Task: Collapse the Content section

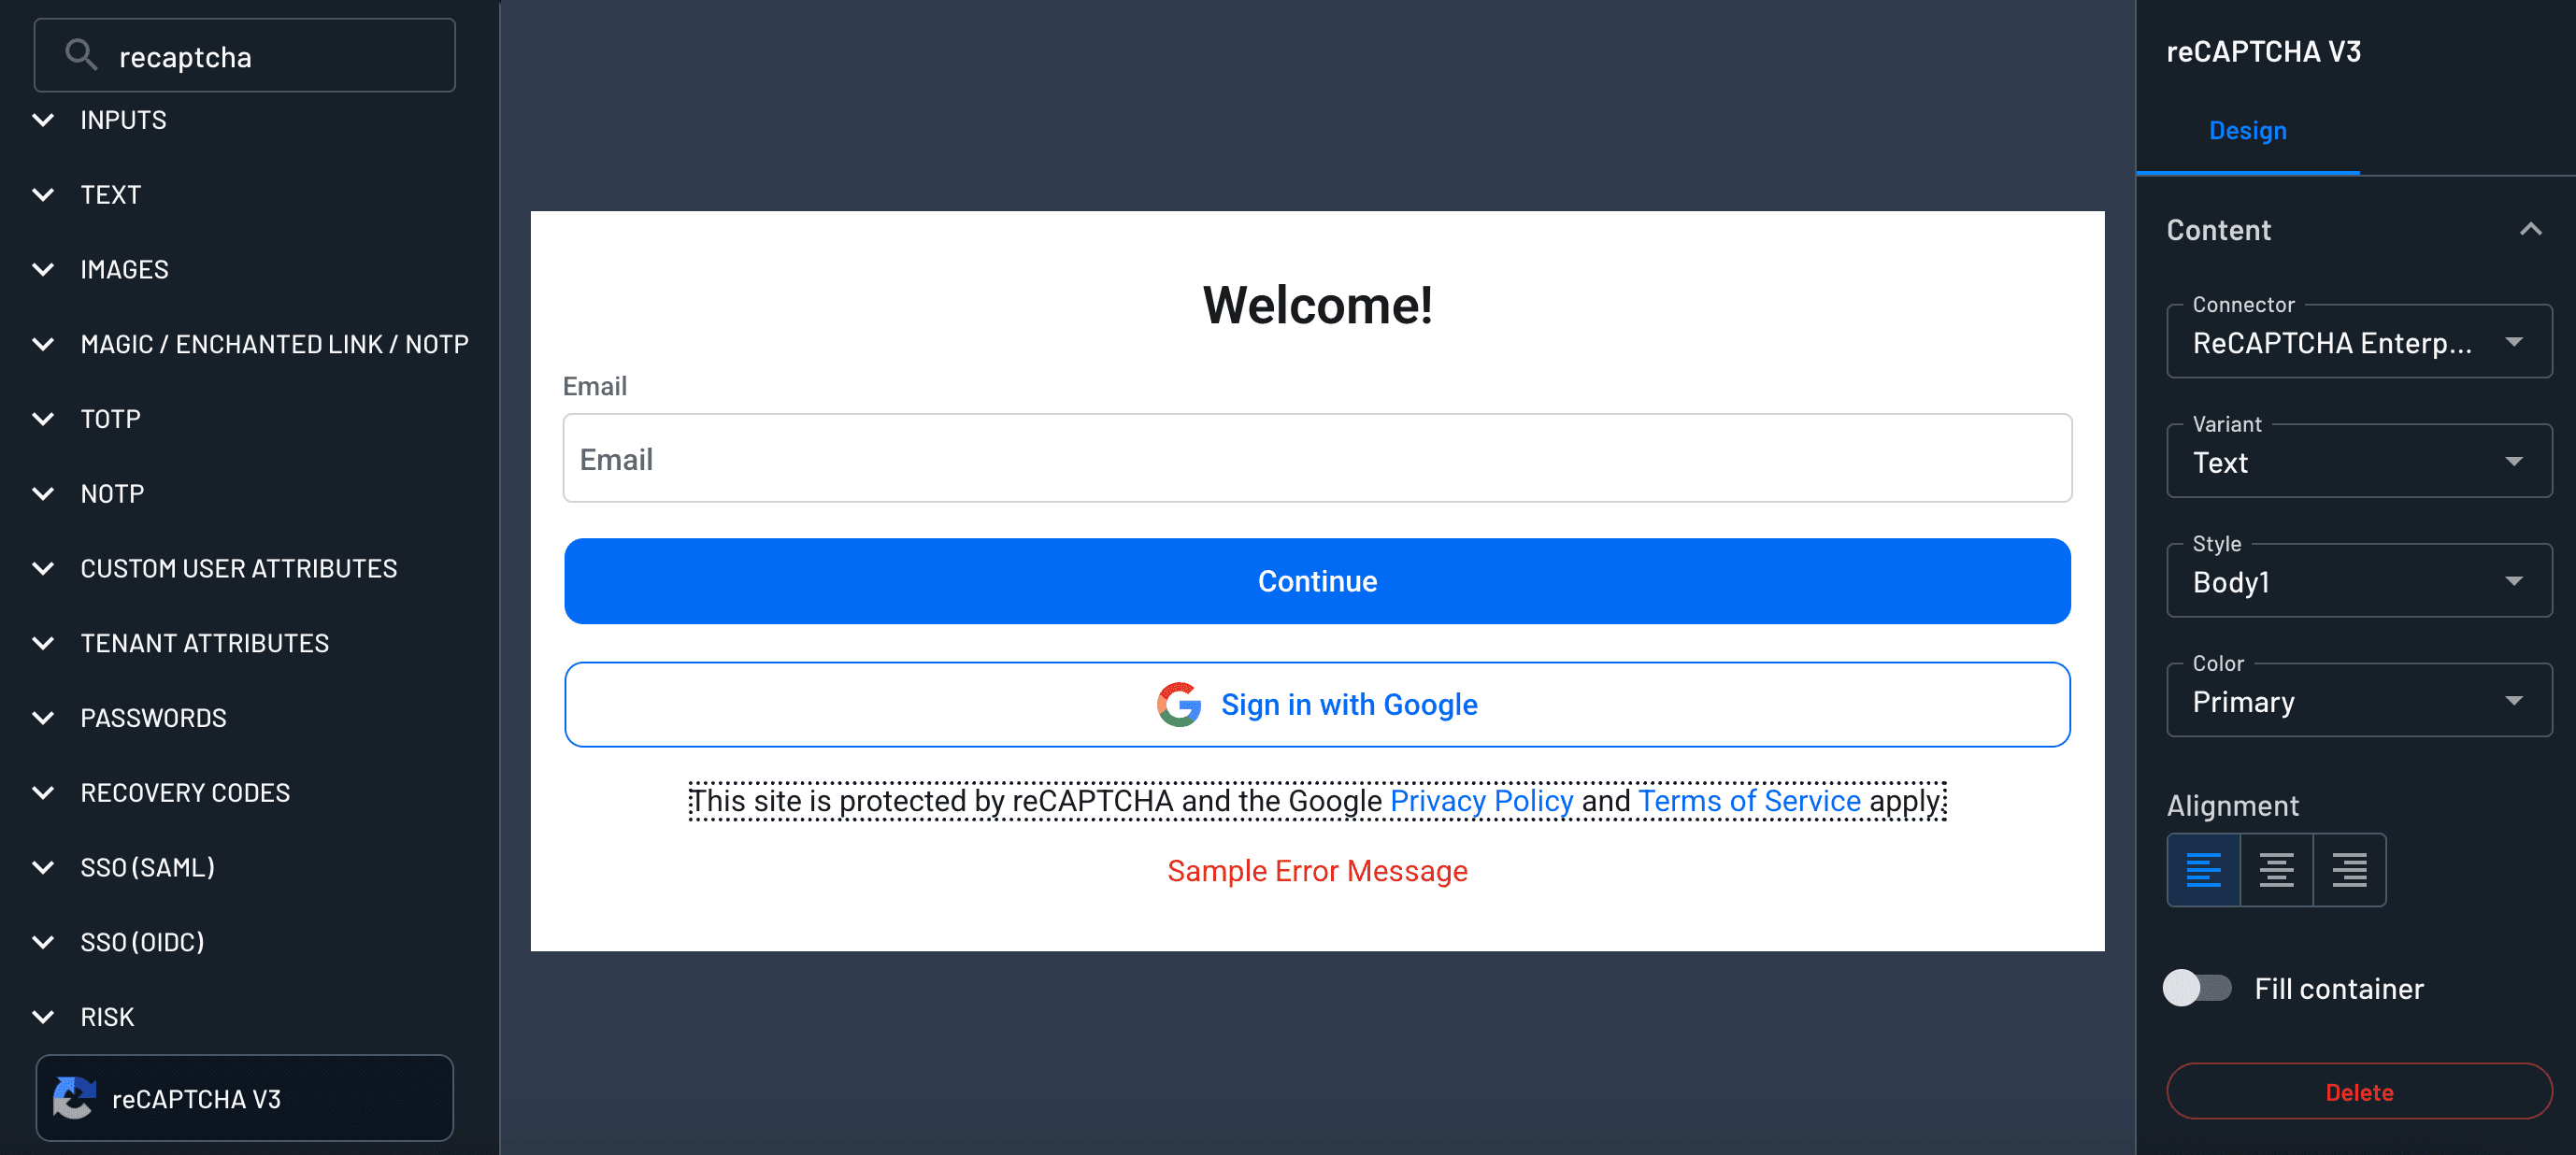Action: point(2531,229)
